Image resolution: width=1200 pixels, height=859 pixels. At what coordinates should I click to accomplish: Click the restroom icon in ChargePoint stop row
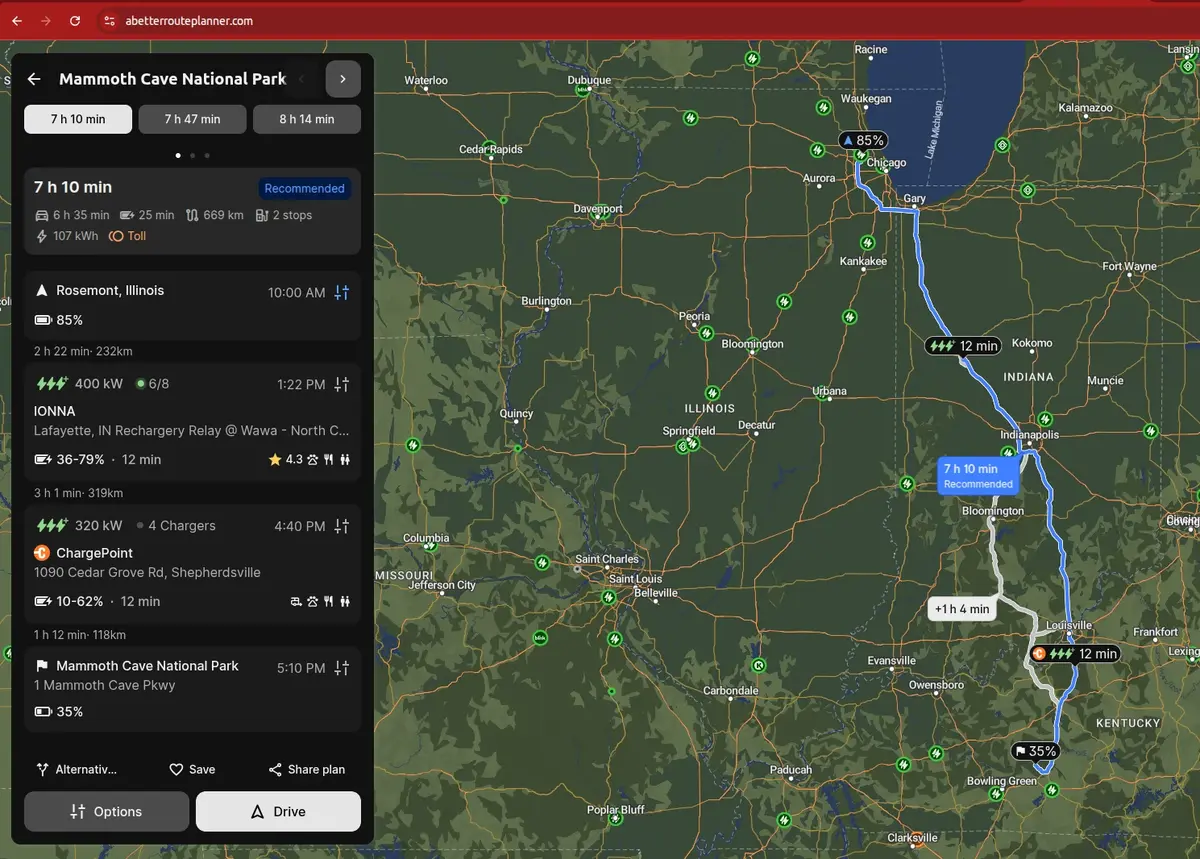(344, 602)
